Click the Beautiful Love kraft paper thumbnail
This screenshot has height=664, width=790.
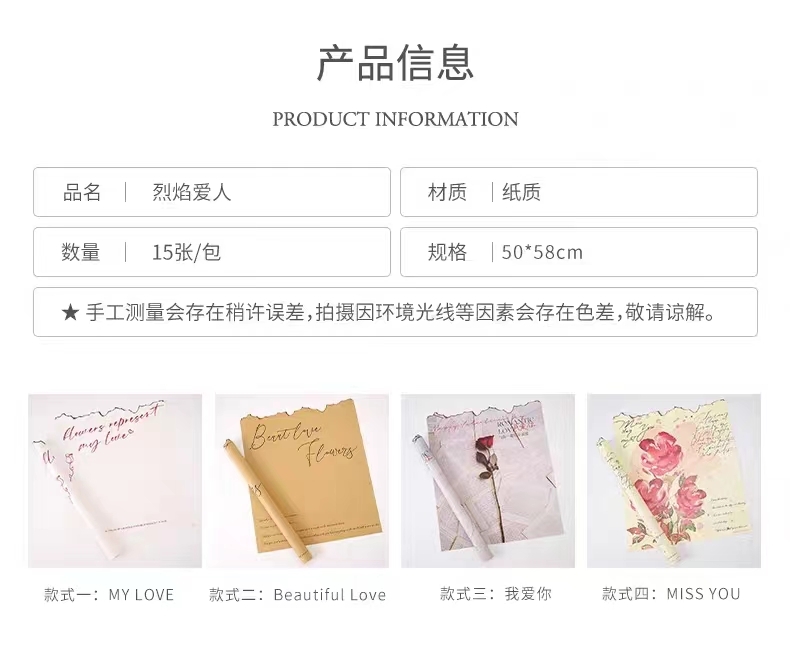pos(302,481)
